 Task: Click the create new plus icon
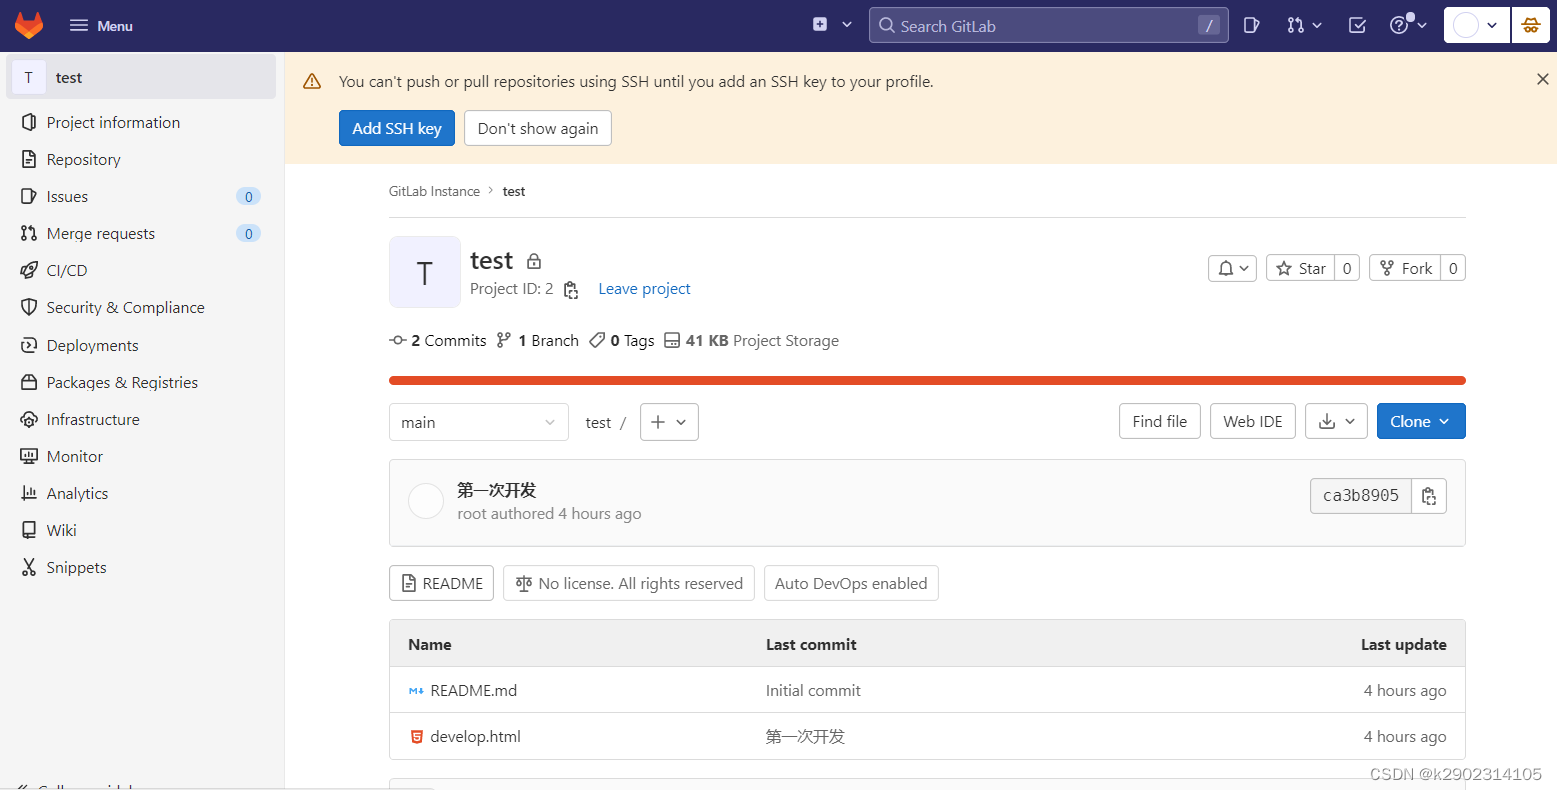click(x=820, y=25)
